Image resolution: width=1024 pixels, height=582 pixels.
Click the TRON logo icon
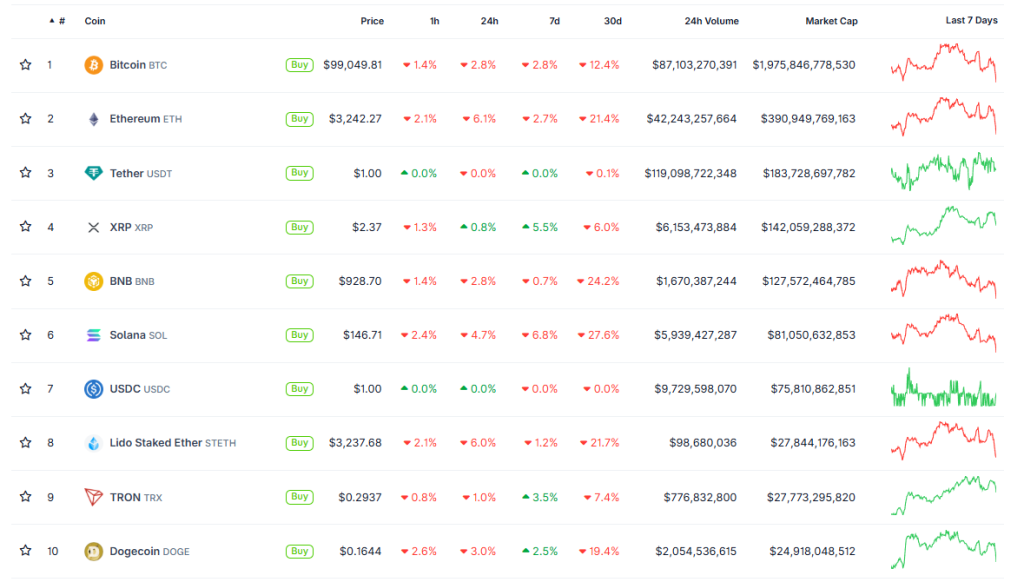click(93, 497)
